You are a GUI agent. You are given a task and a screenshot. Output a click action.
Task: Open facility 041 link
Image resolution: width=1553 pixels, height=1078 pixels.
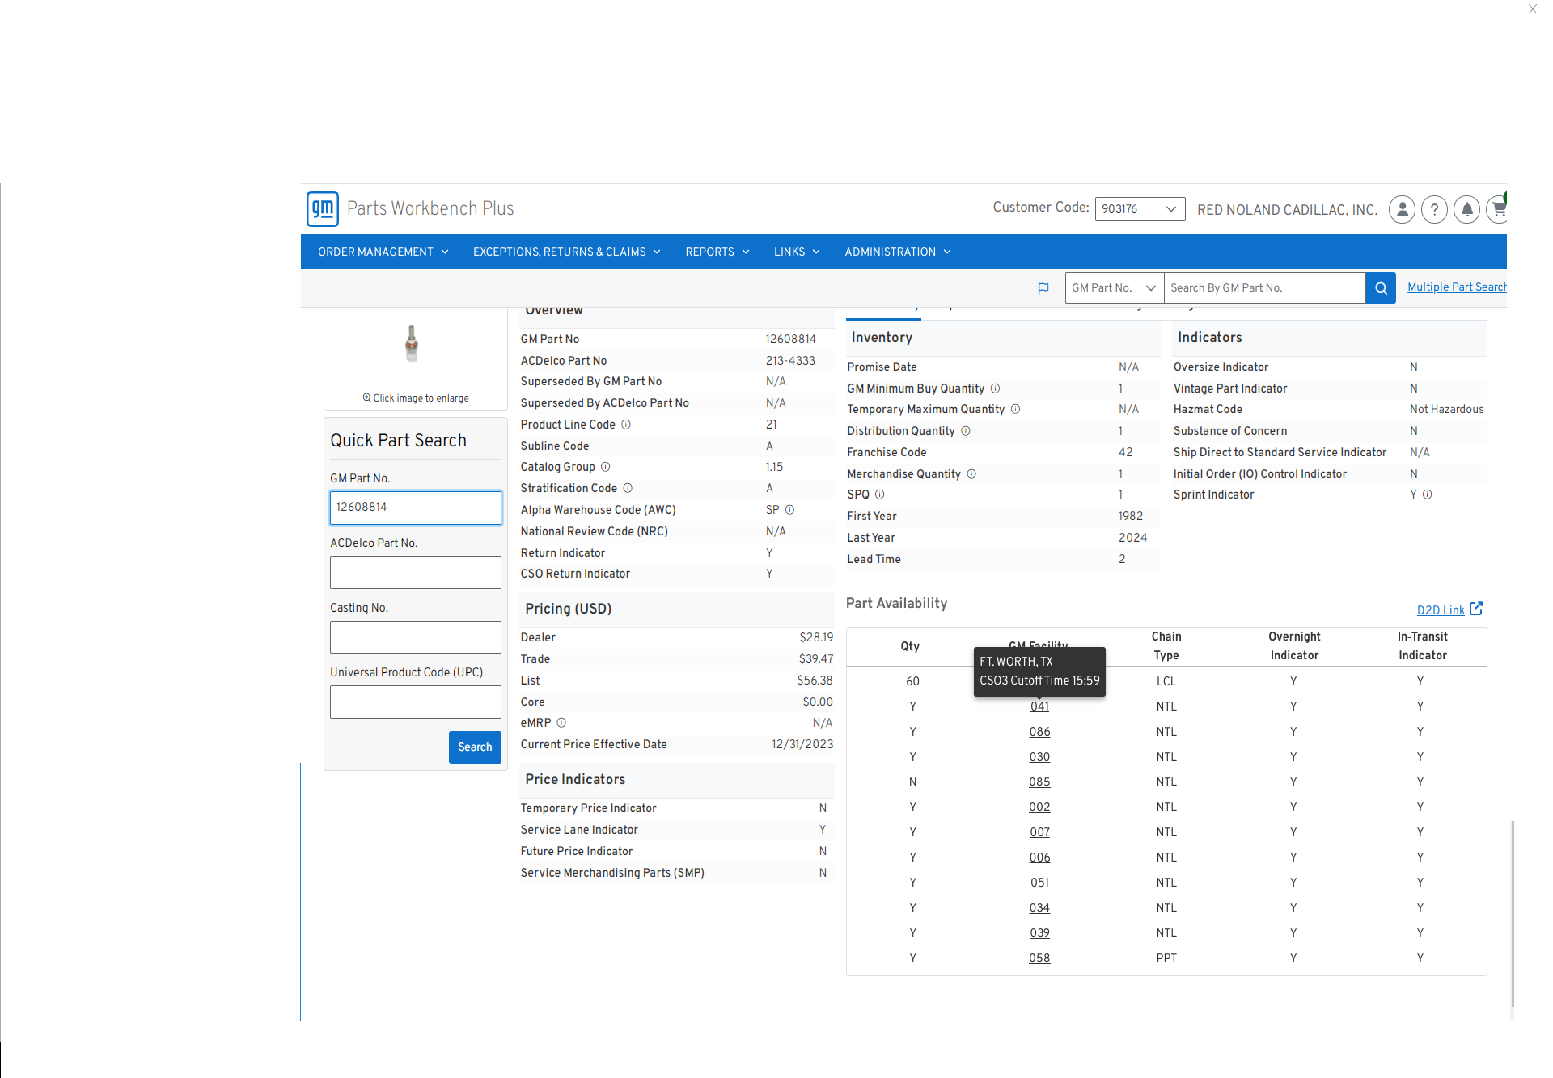[1040, 707]
